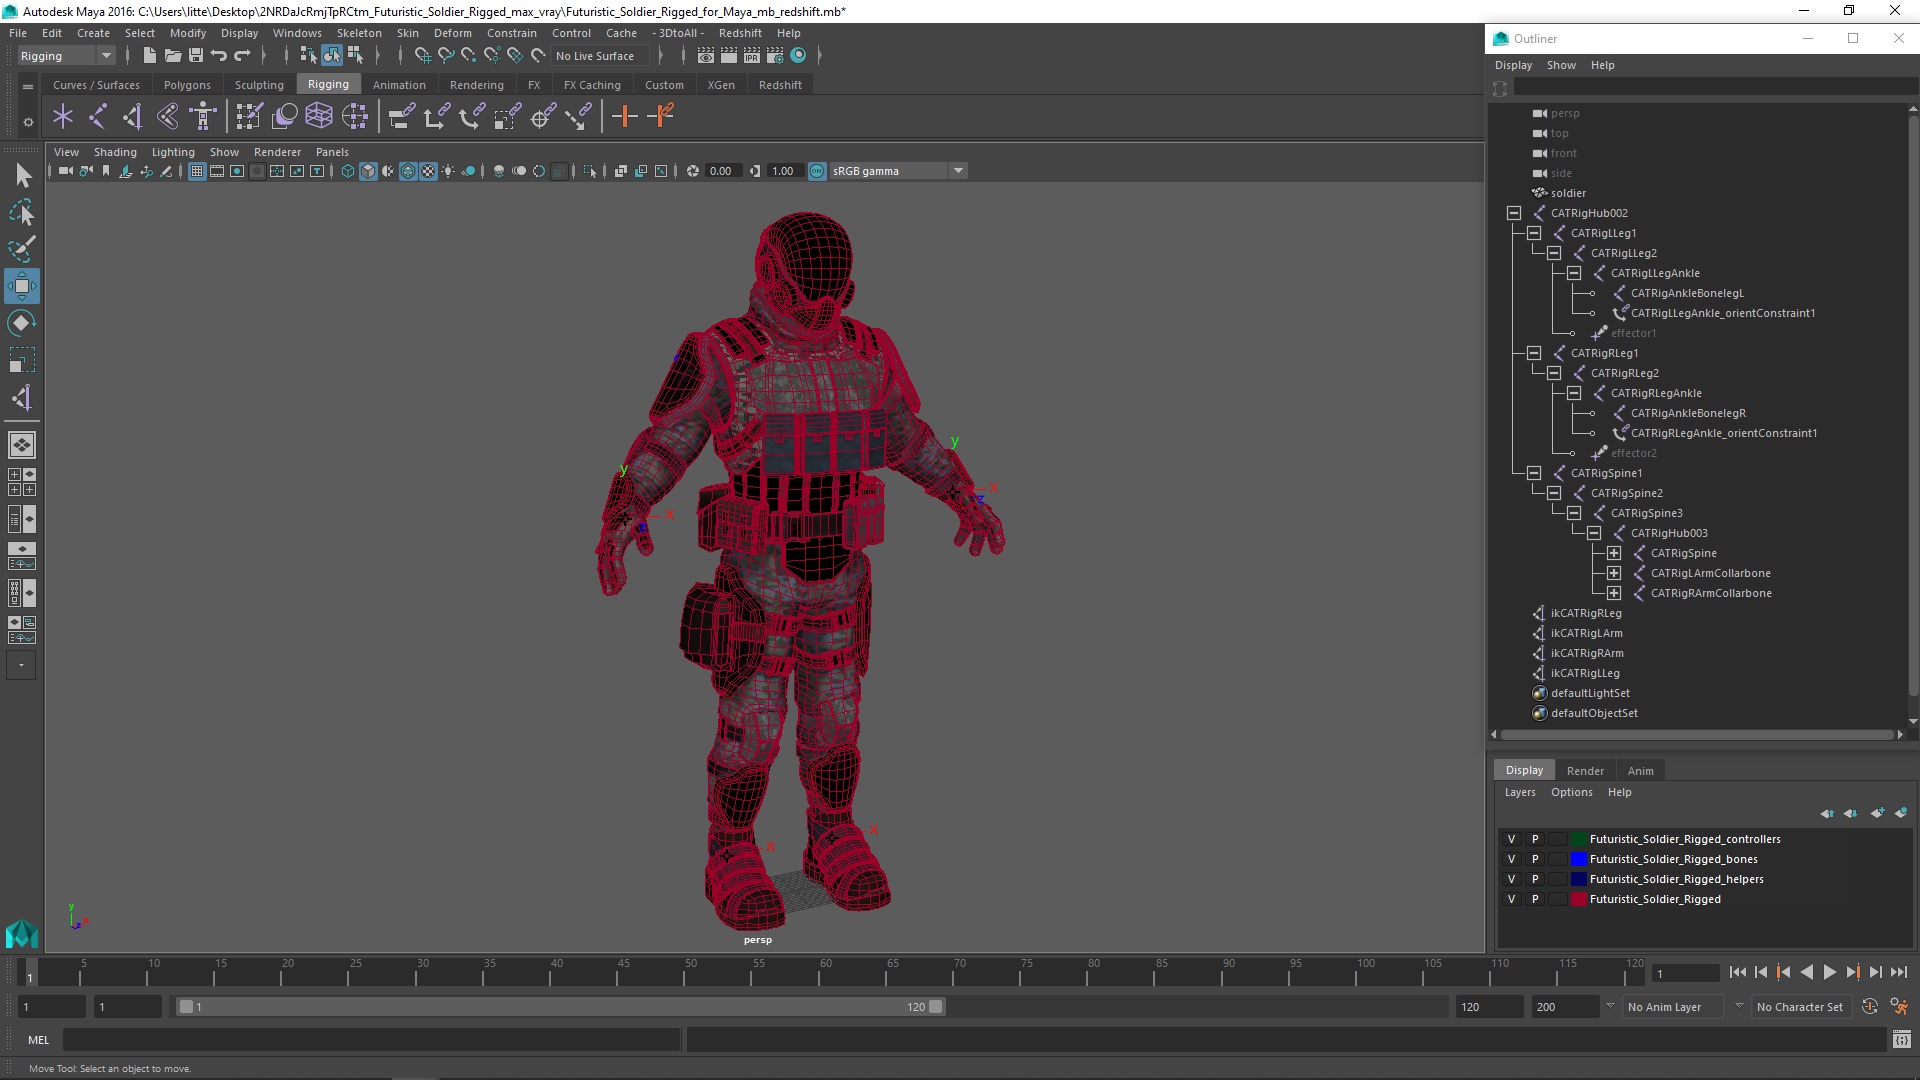Click the Quick Rig human figure icon
This screenshot has height=1080, width=1920.
click(x=203, y=117)
